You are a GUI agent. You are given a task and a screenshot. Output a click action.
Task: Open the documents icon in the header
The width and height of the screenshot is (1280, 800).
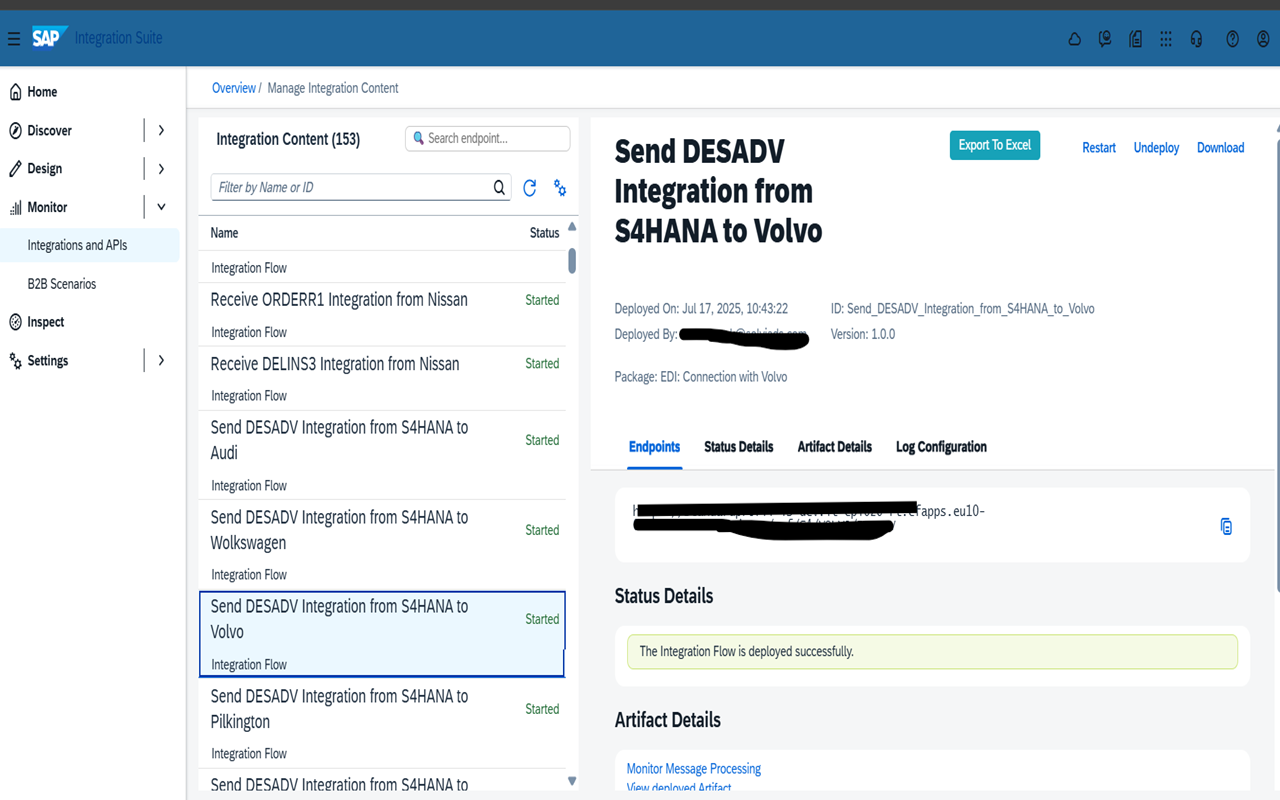1136,39
